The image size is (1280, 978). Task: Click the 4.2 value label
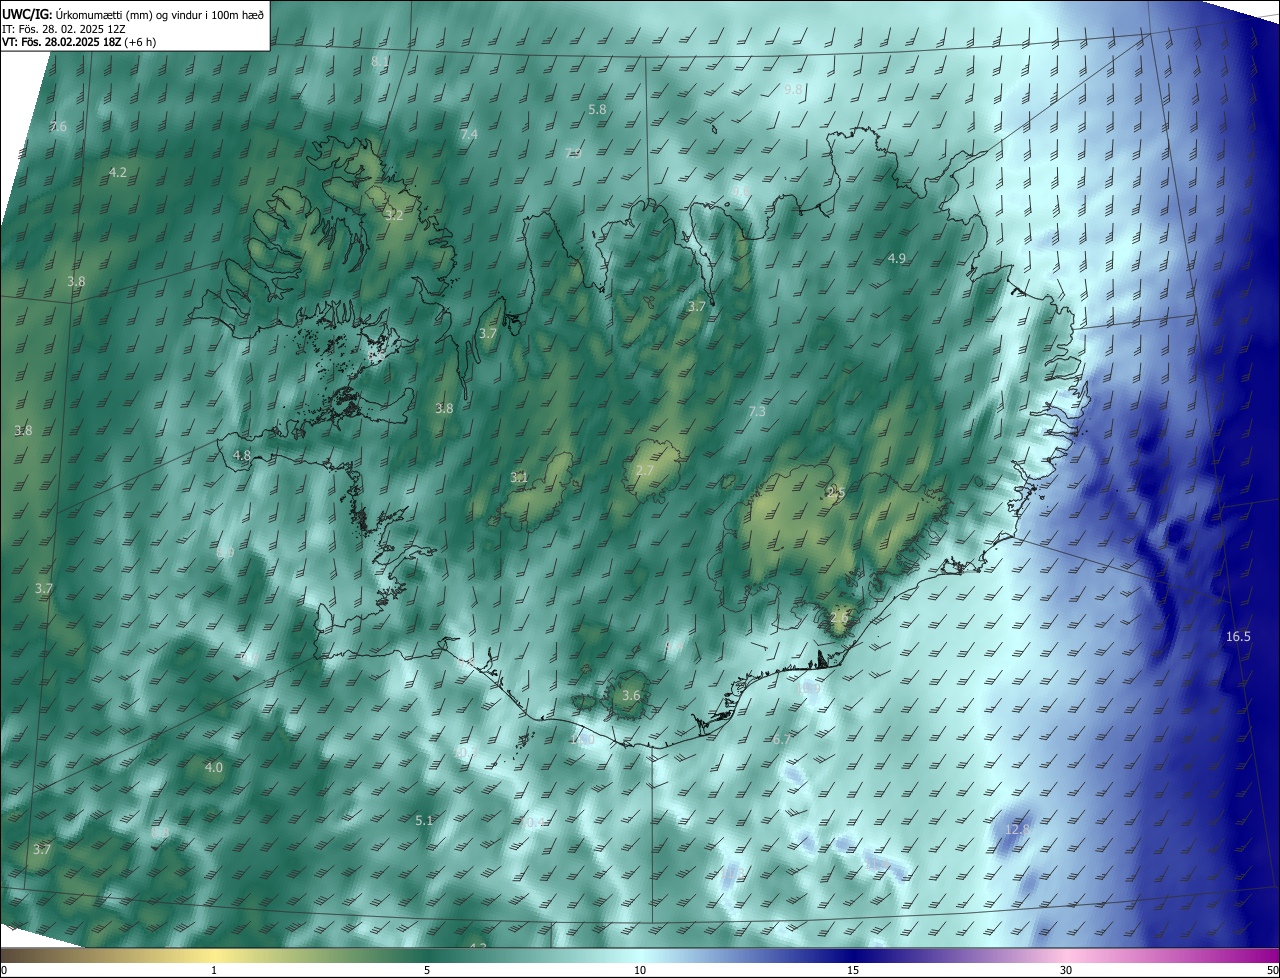[118, 172]
